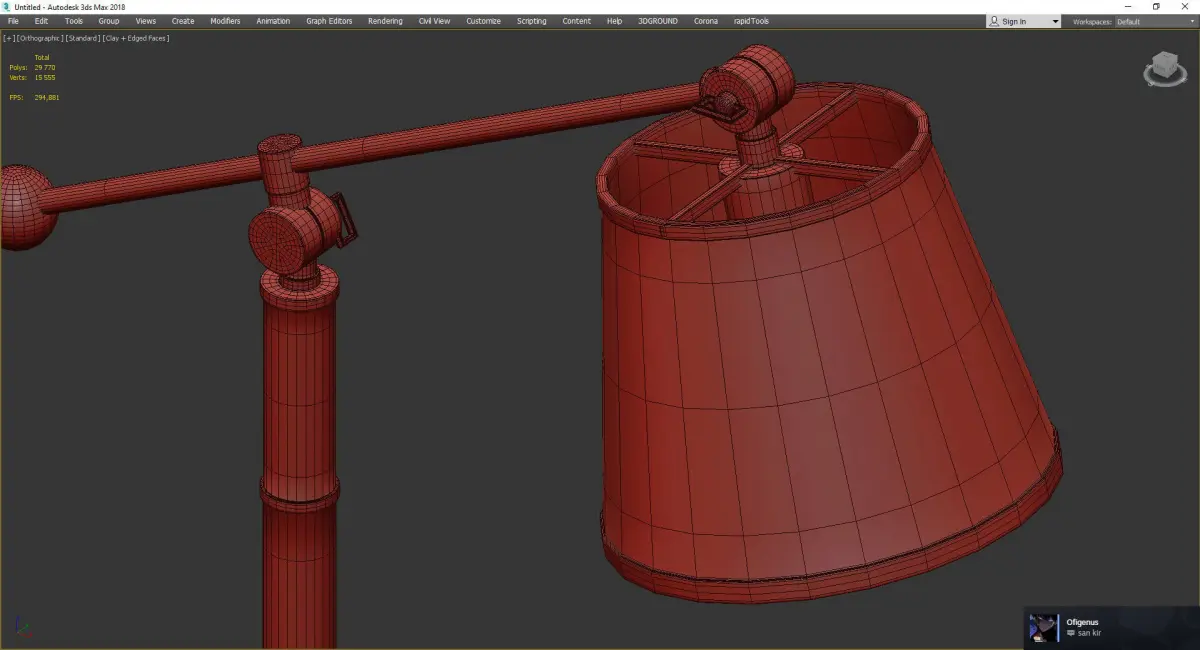Click the [+] viewport general menu label
This screenshot has height=650, width=1200.
[x=8, y=38]
